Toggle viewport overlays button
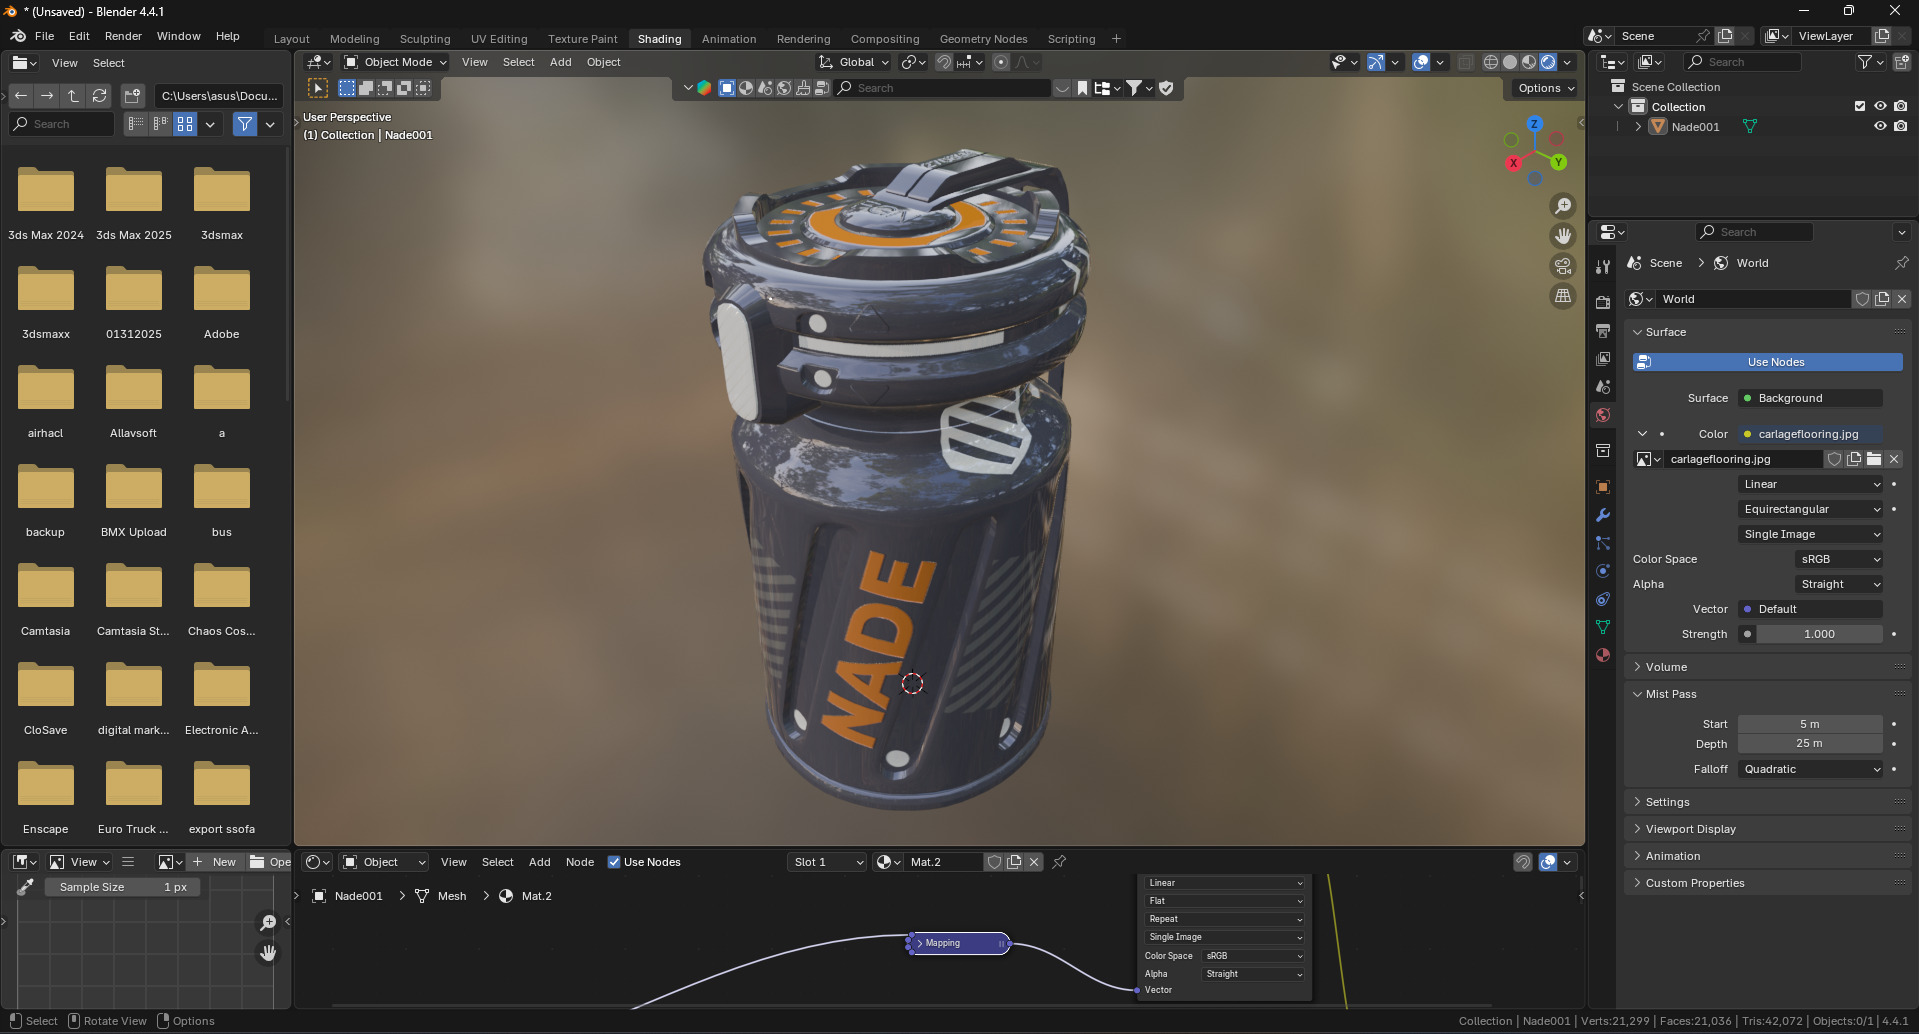 tap(1421, 62)
